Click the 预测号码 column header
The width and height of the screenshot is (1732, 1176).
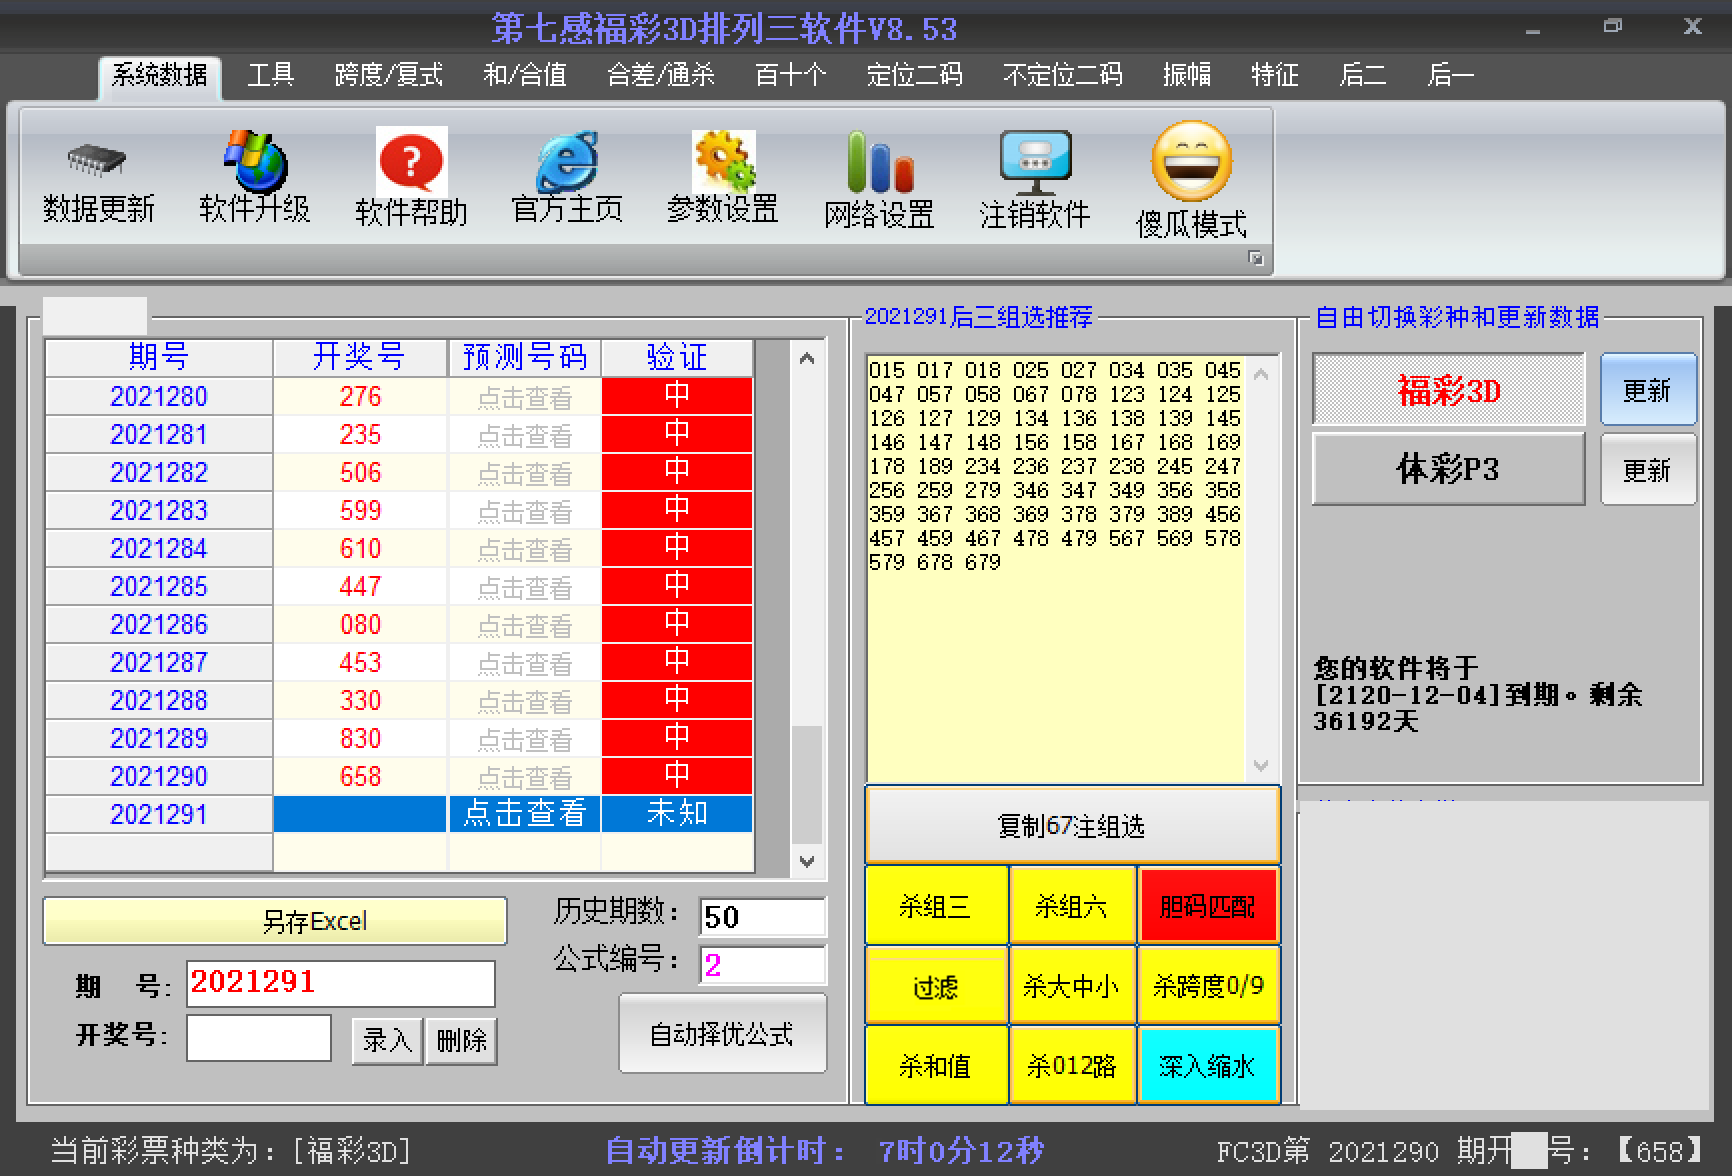tap(524, 357)
